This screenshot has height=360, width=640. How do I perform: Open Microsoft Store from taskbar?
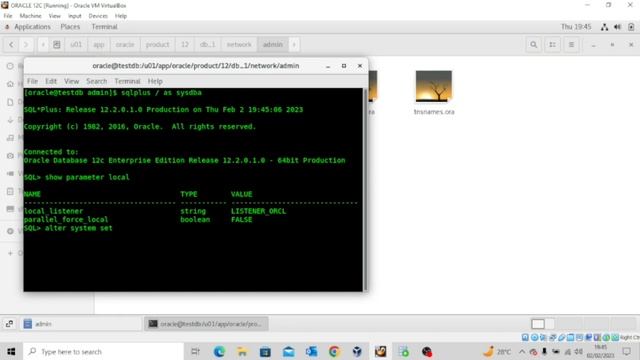tap(265, 352)
